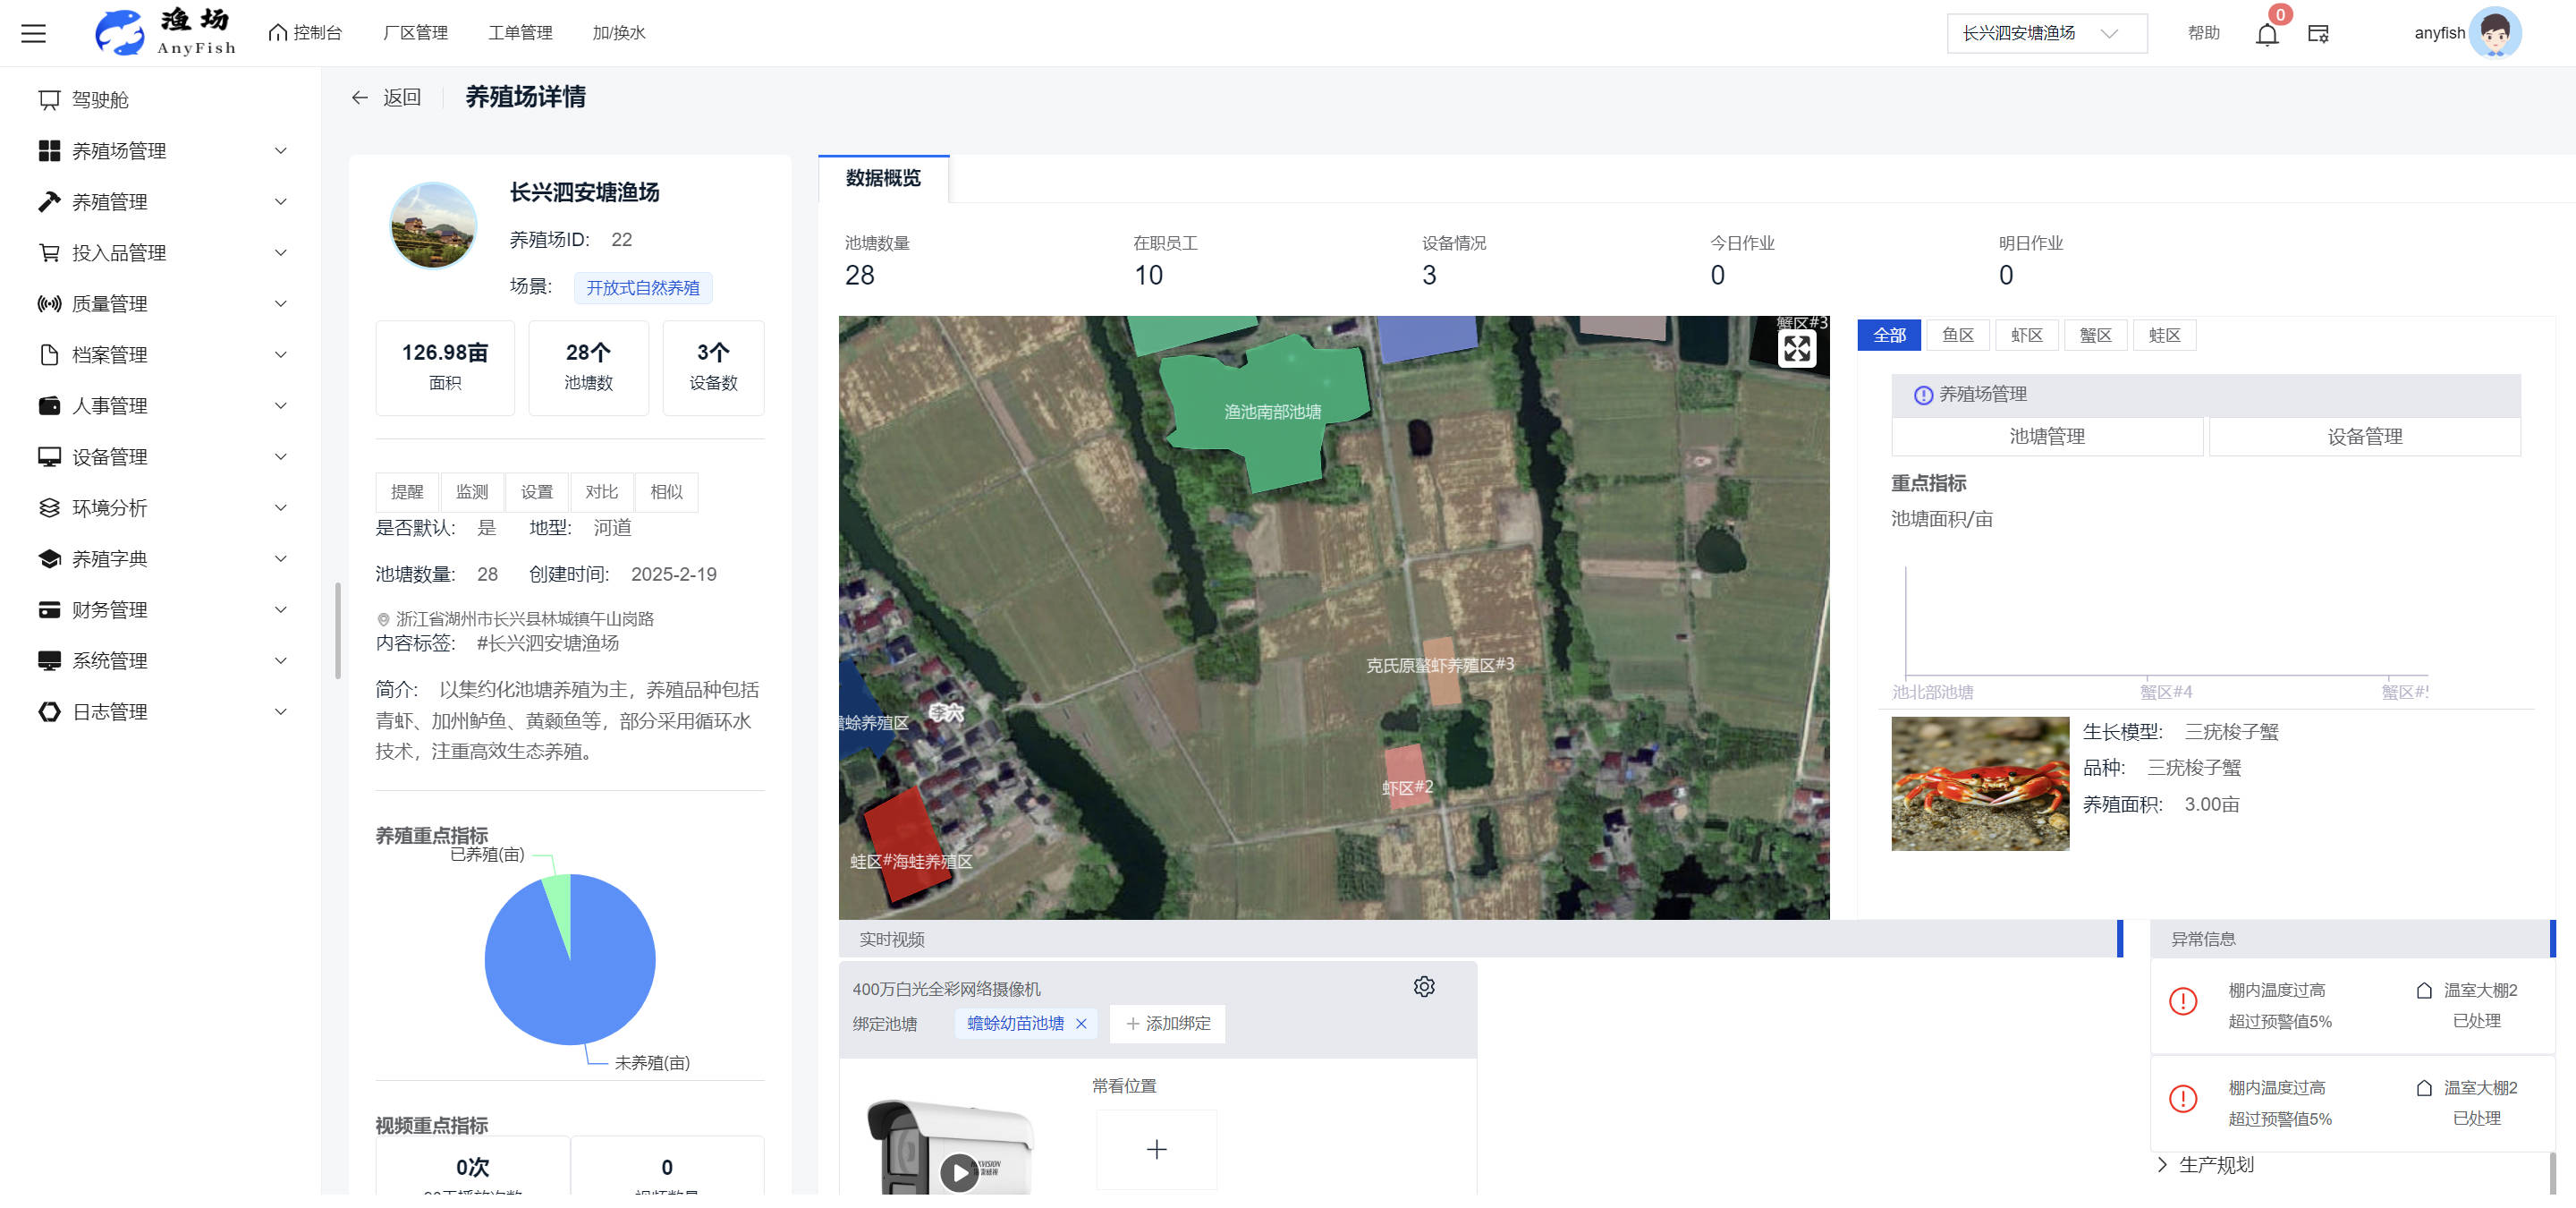Click the fullscreen map expand icon
2576x1208 pixels.
(x=1796, y=349)
